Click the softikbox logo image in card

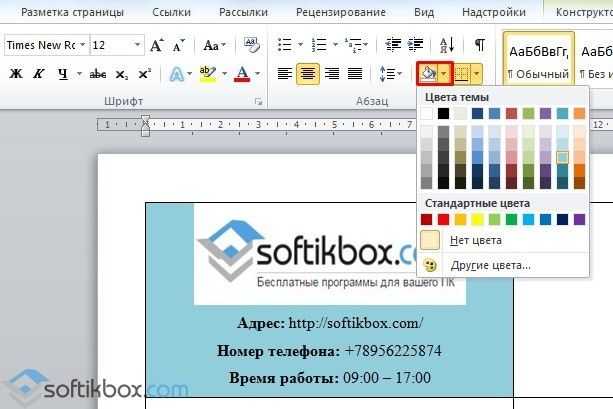[329, 254]
